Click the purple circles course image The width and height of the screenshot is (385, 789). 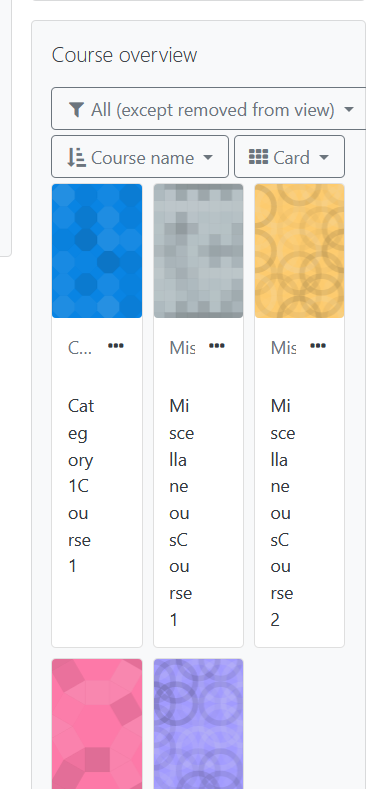tap(198, 724)
